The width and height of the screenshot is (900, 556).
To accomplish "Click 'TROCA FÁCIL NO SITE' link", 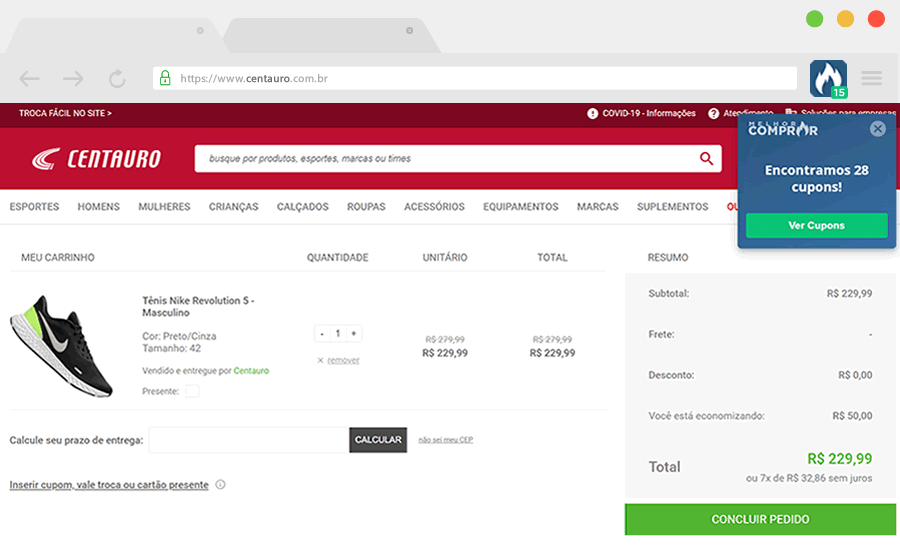I will [65, 114].
